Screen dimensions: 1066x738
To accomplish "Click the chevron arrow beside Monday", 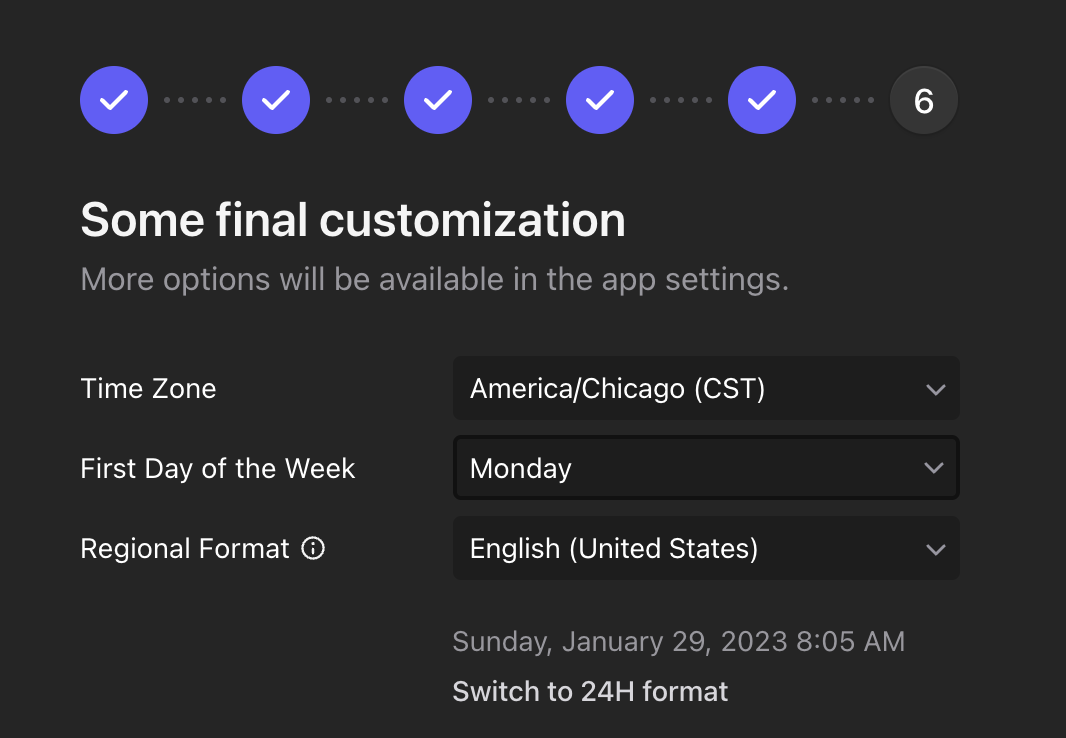I will tap(935, 468).
